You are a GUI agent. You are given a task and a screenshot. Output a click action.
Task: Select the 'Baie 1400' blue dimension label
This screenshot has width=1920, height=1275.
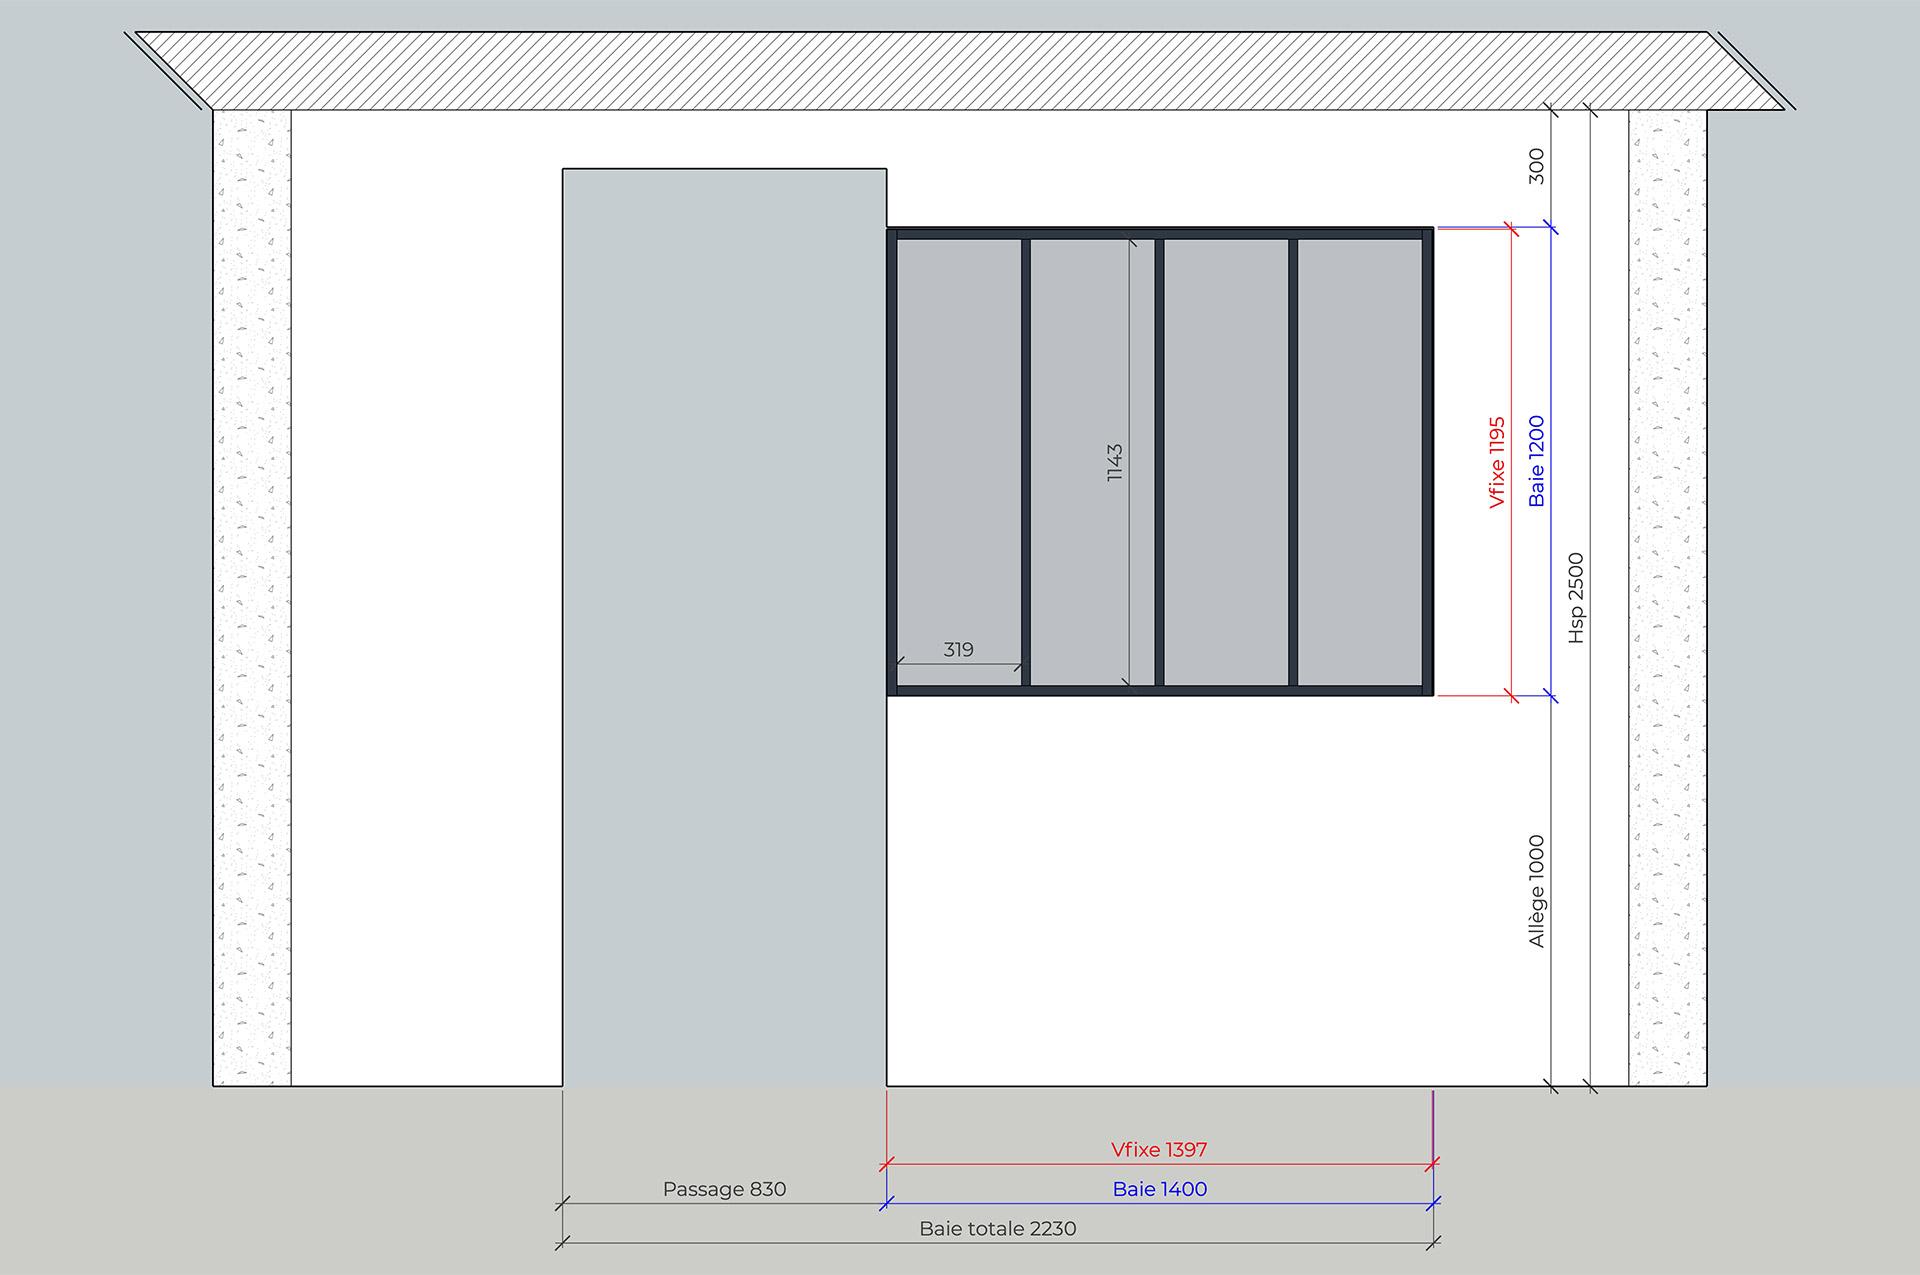click(x=1160, y=1189)
